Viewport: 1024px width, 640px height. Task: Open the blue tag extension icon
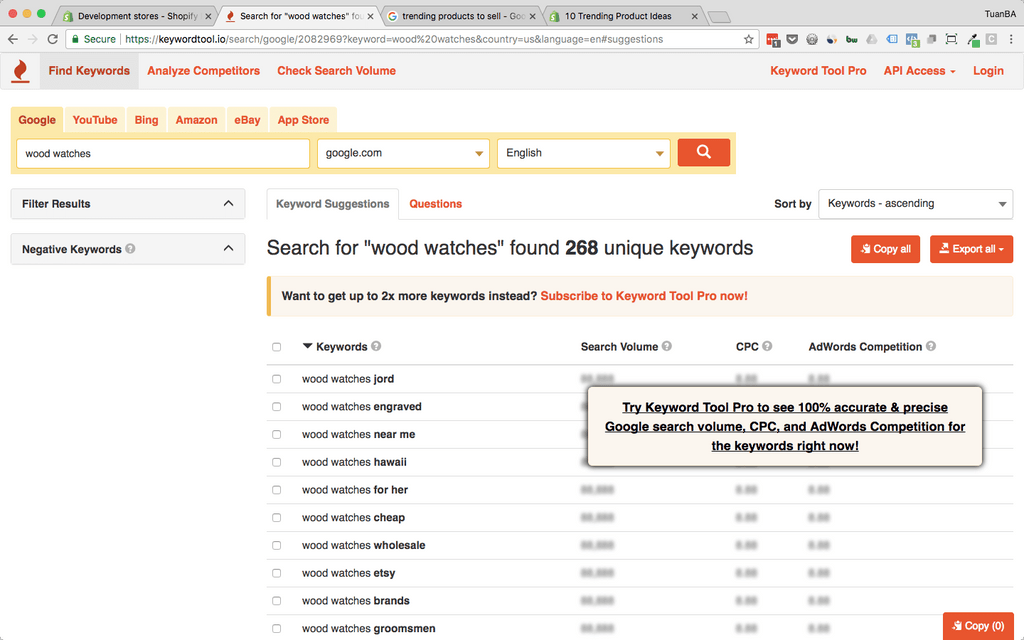click(x=891, y=39)
